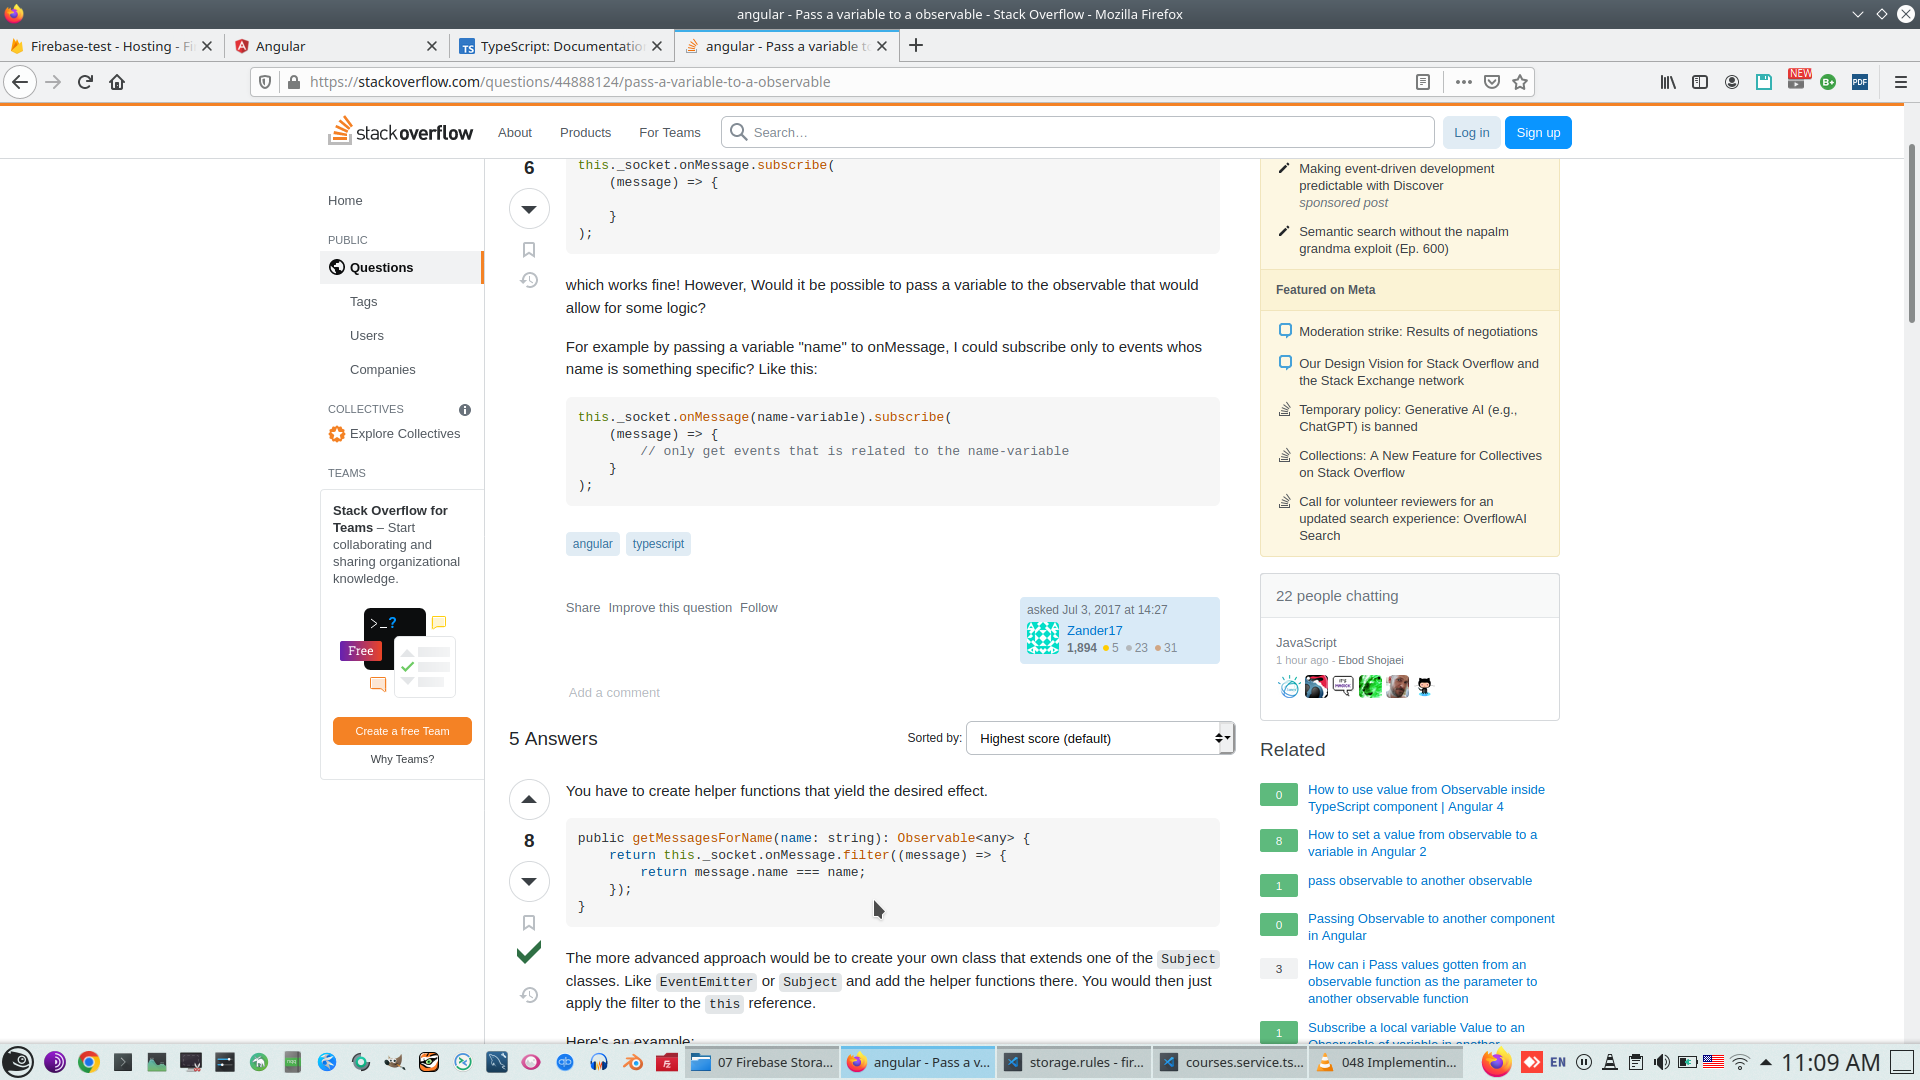Toggle the Firefox sidebars button
Screen dimensions: 1920x1080
pos(1699,82)
